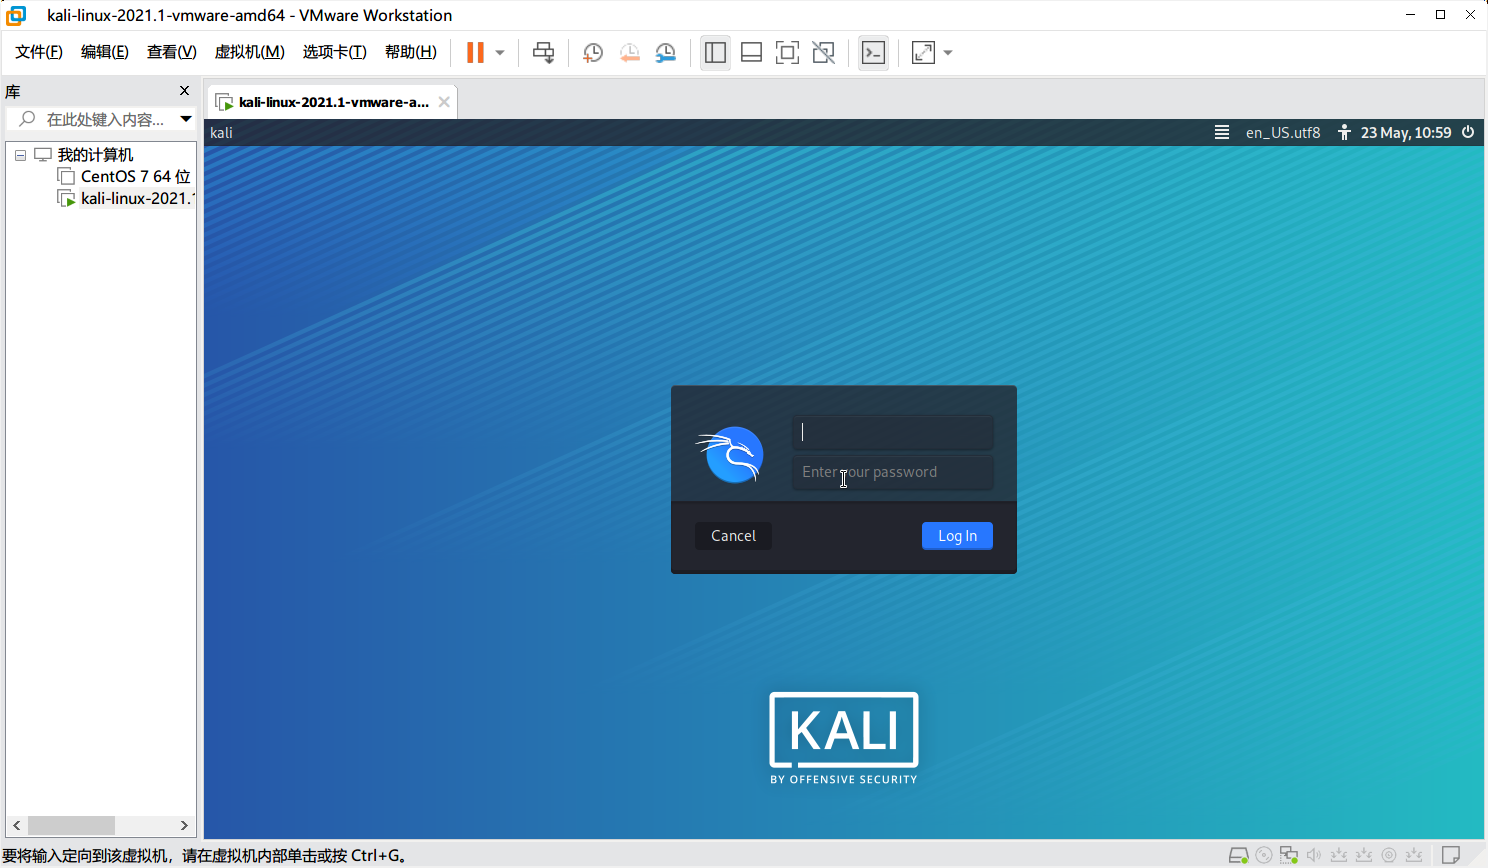1488x868 pixels.
Task: Click the CD/DVD drive status icon
Action: tap(1264, 855)
